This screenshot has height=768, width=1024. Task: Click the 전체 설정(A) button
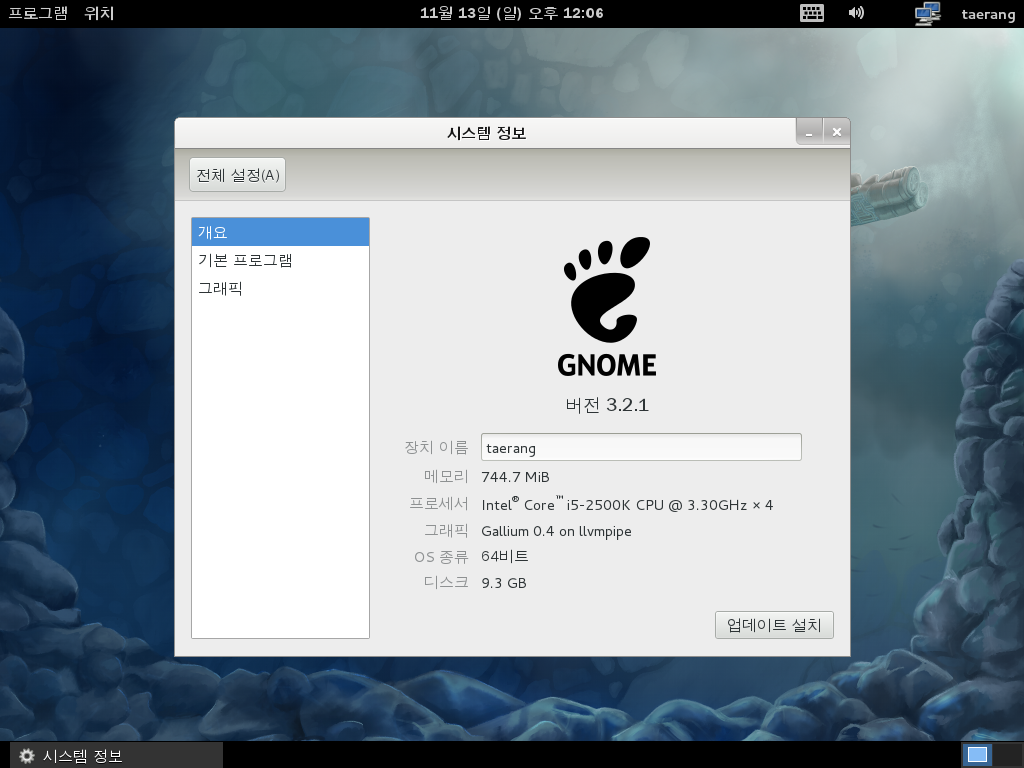(x=238, y=175)
